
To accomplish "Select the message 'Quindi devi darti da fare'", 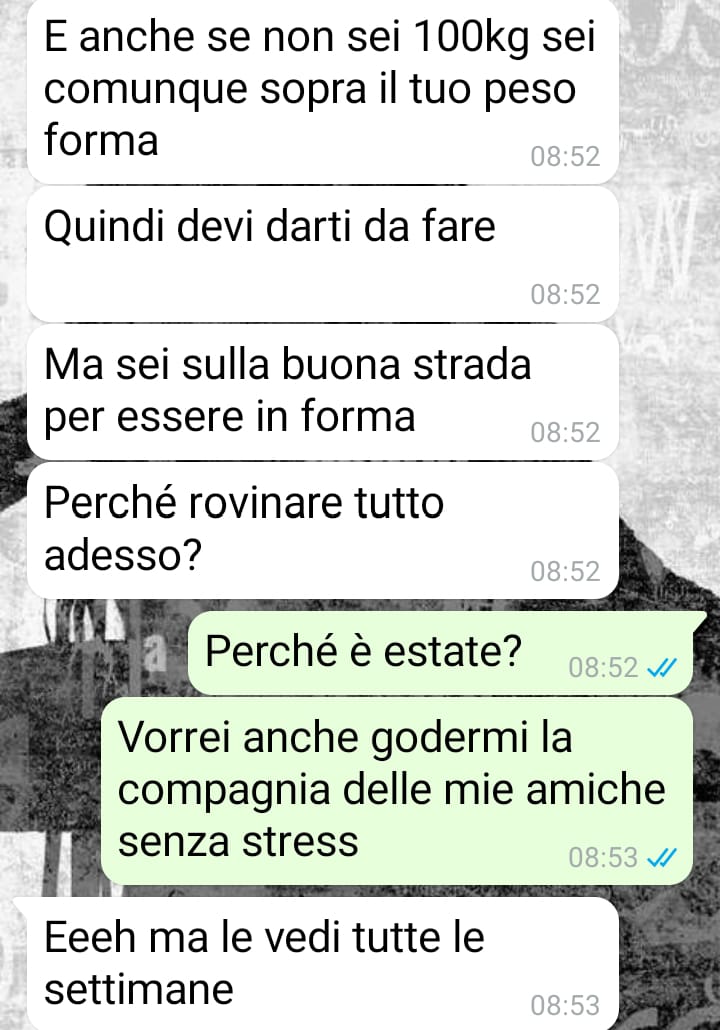I will 323,254.
